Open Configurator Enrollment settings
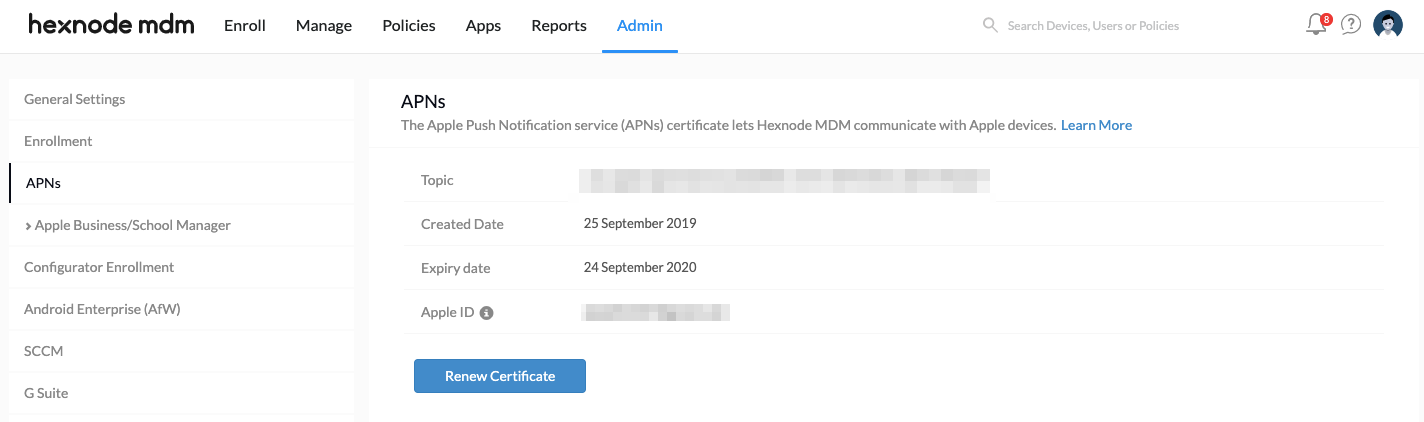 [x=181, y=267]
